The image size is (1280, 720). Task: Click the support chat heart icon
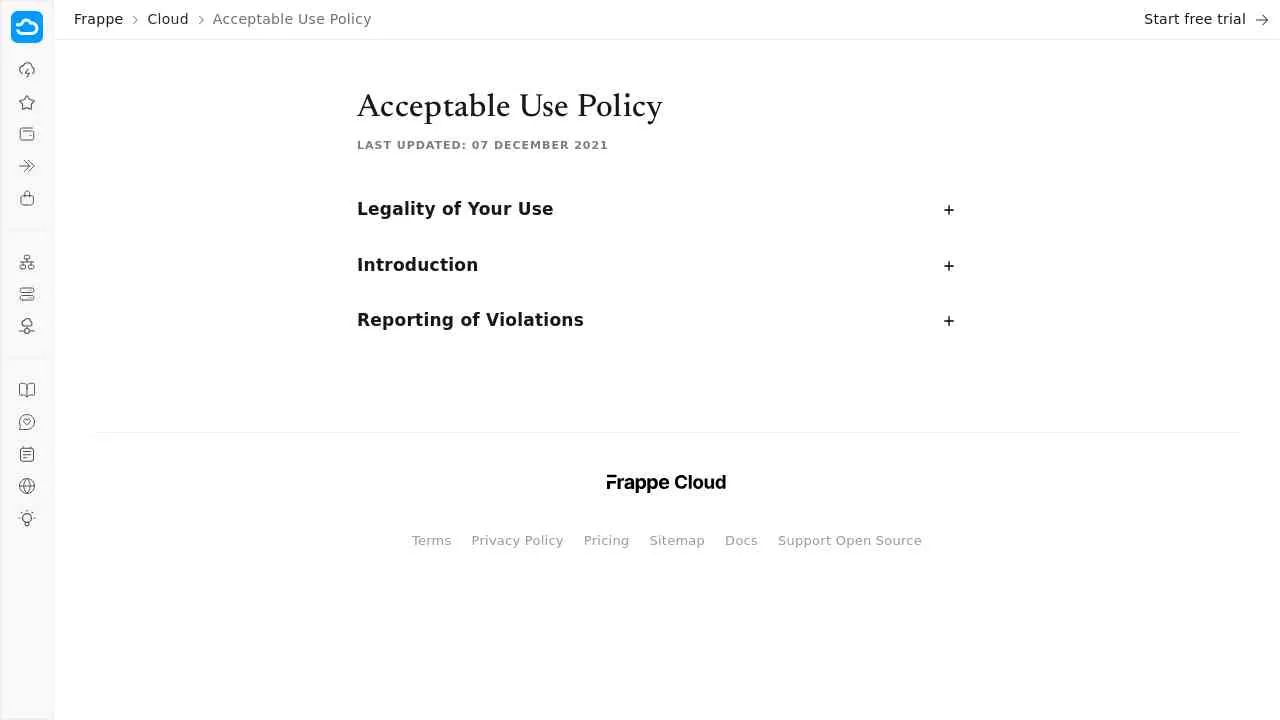click(27, 422)
